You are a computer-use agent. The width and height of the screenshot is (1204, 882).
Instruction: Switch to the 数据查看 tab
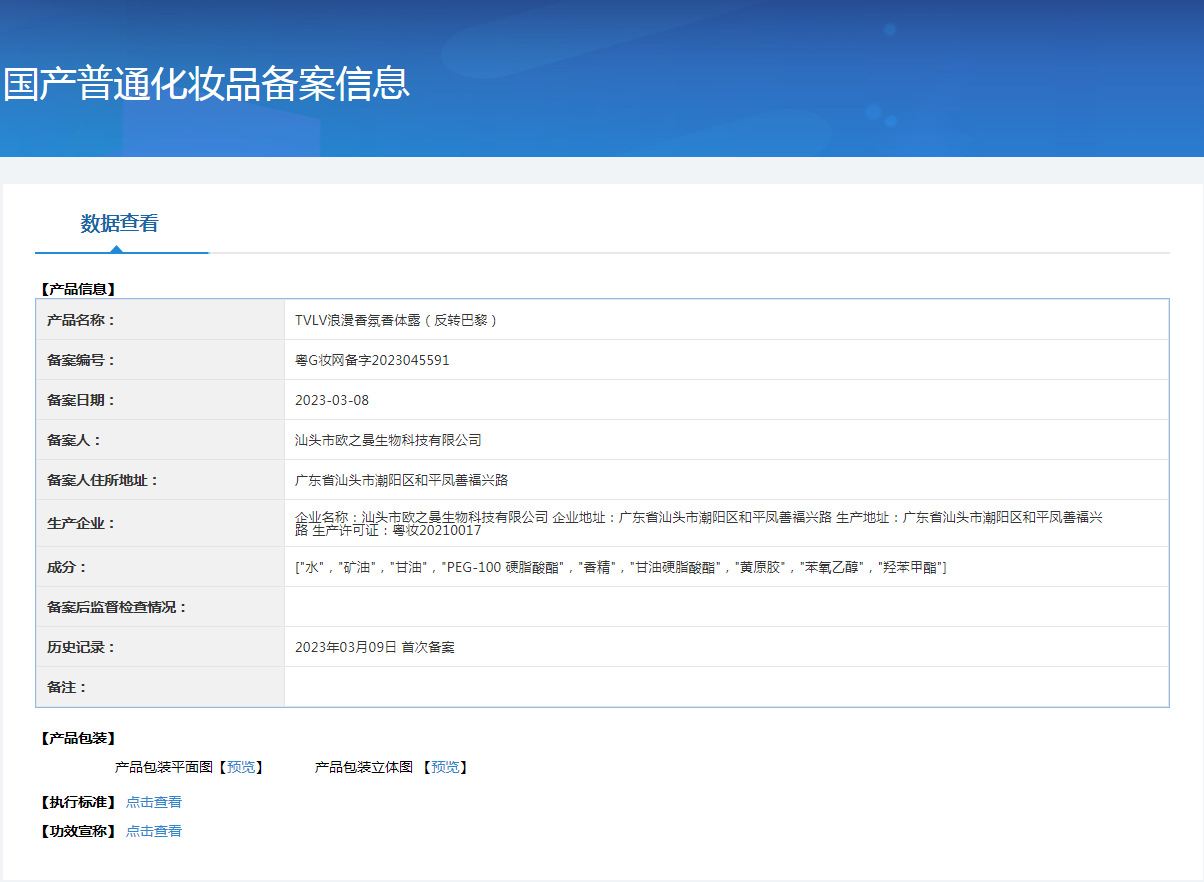pyautogui.click(x=119, y=224)
